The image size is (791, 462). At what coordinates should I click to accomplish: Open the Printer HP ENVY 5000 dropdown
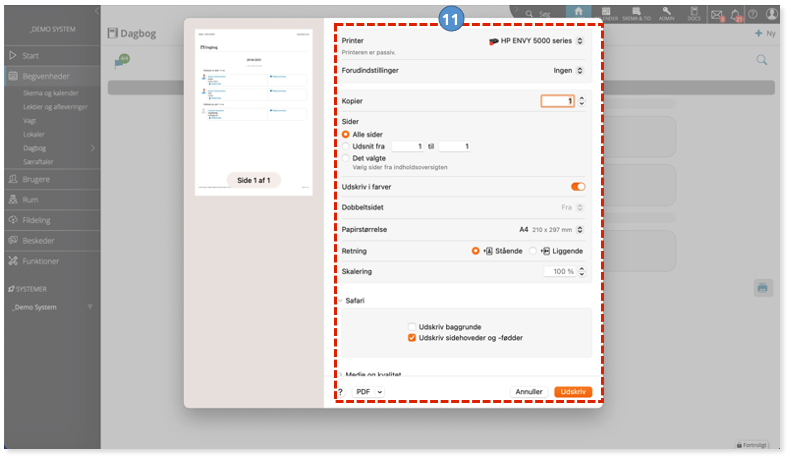click(536, 41)
